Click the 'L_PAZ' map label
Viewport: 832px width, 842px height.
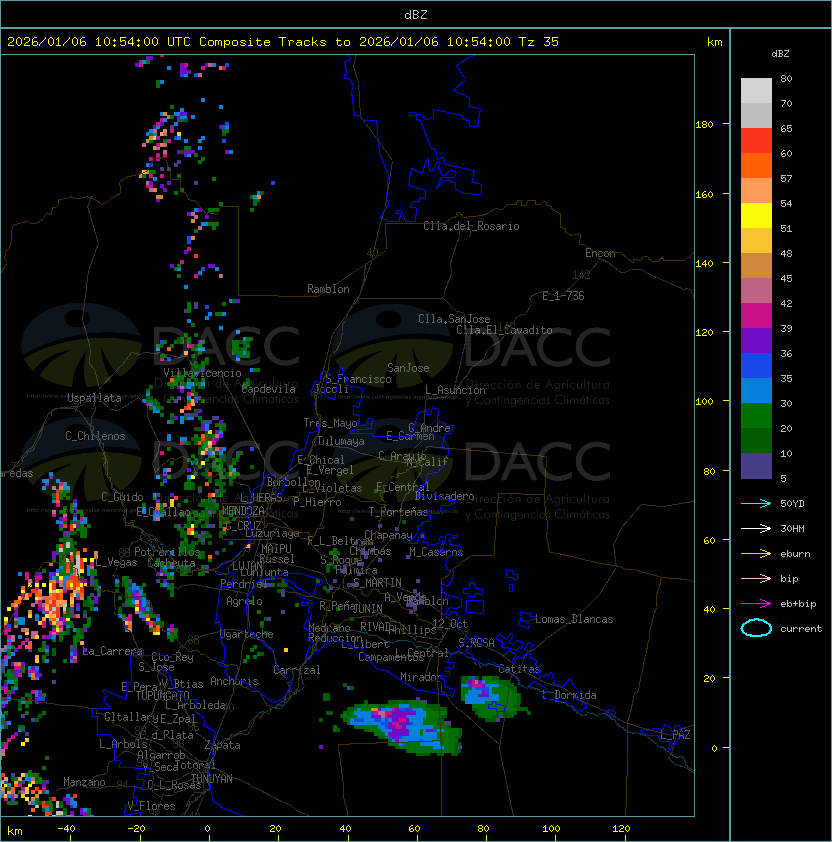tap(675, 735)
